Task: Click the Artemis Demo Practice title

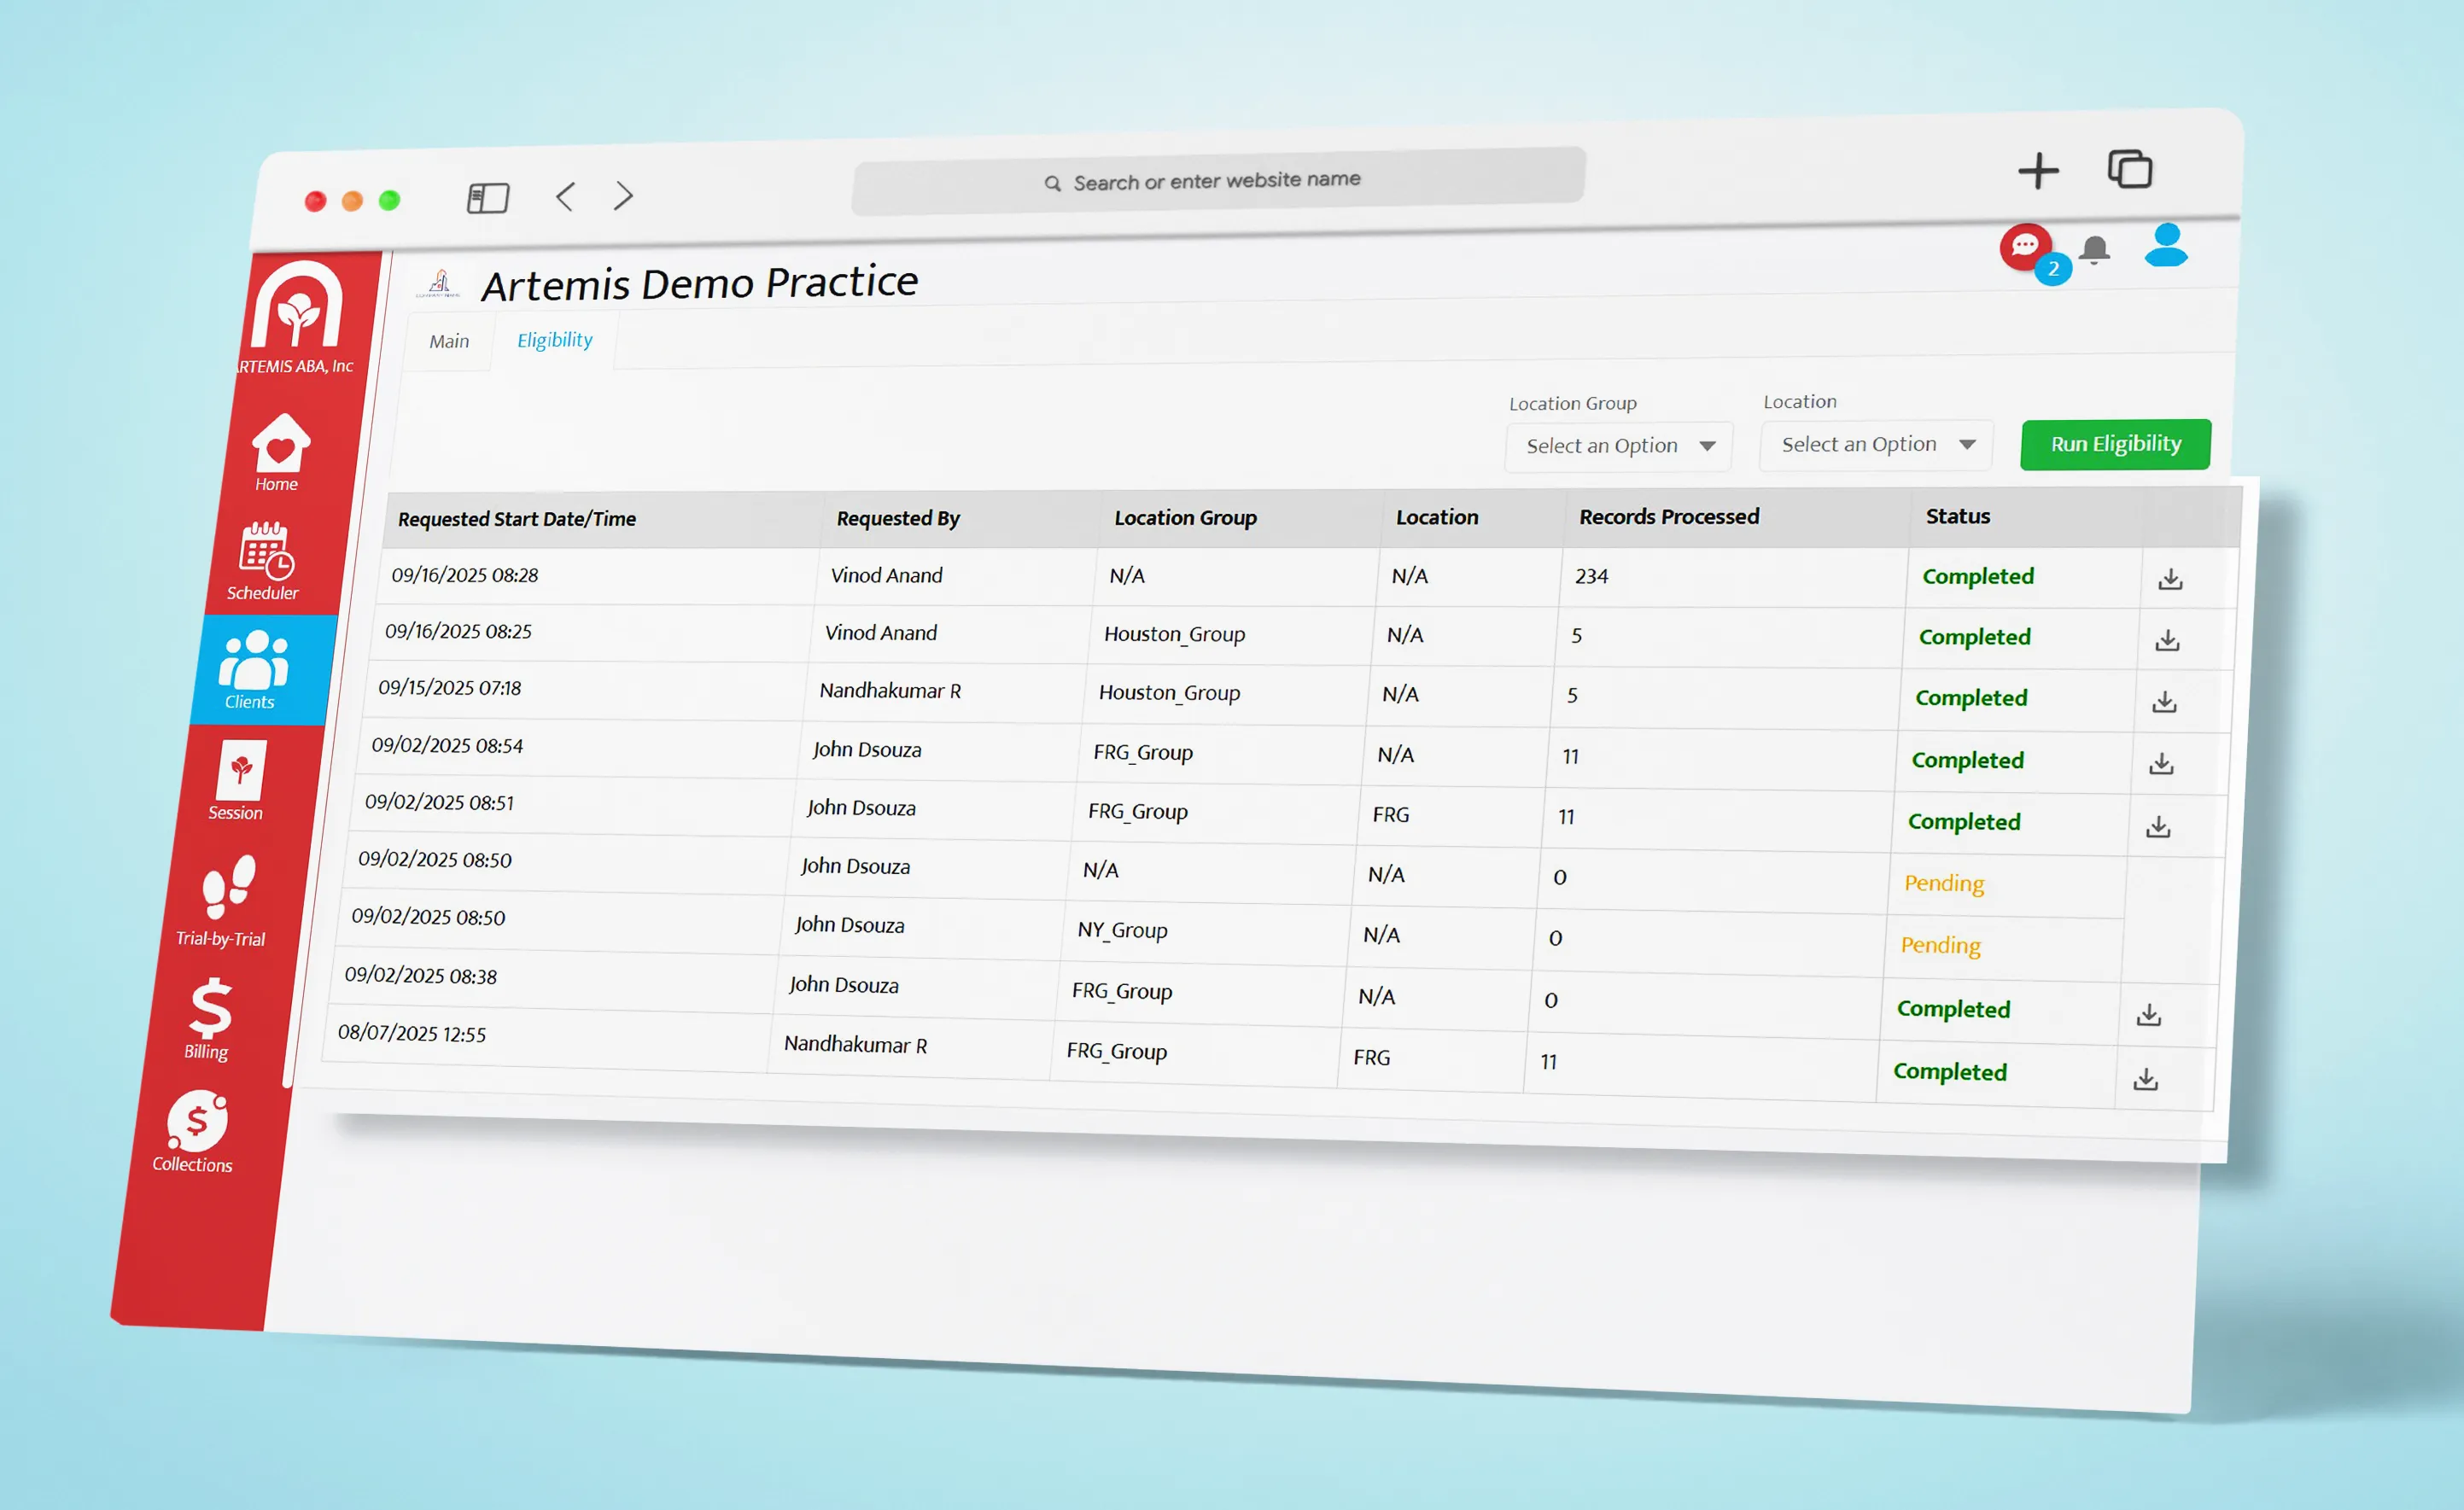Action: [x=700, y=283]
